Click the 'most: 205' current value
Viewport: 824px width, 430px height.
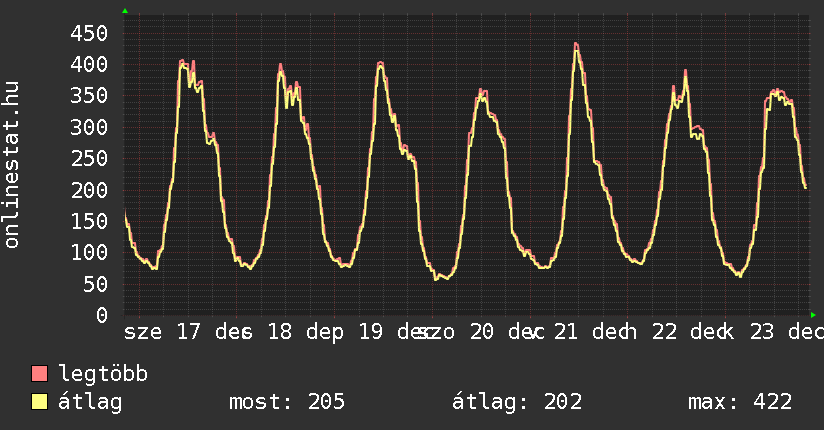tap(287, 402)
